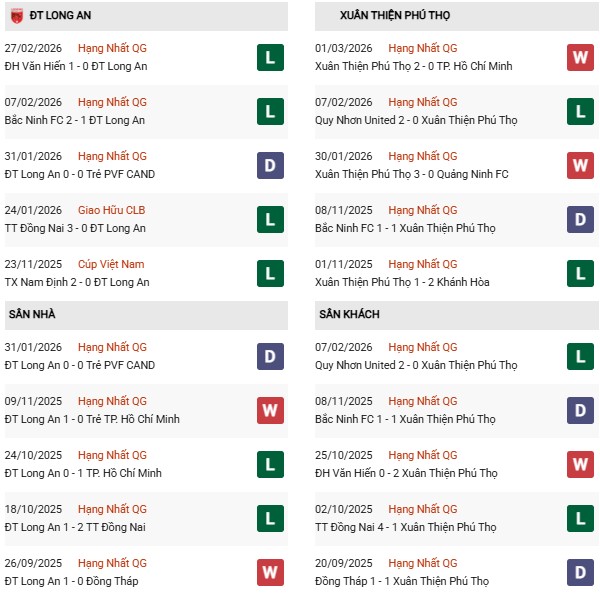600x593 pixels.
Task: Select the SÂN KHÁCH section header
Action: click(352, 314)
